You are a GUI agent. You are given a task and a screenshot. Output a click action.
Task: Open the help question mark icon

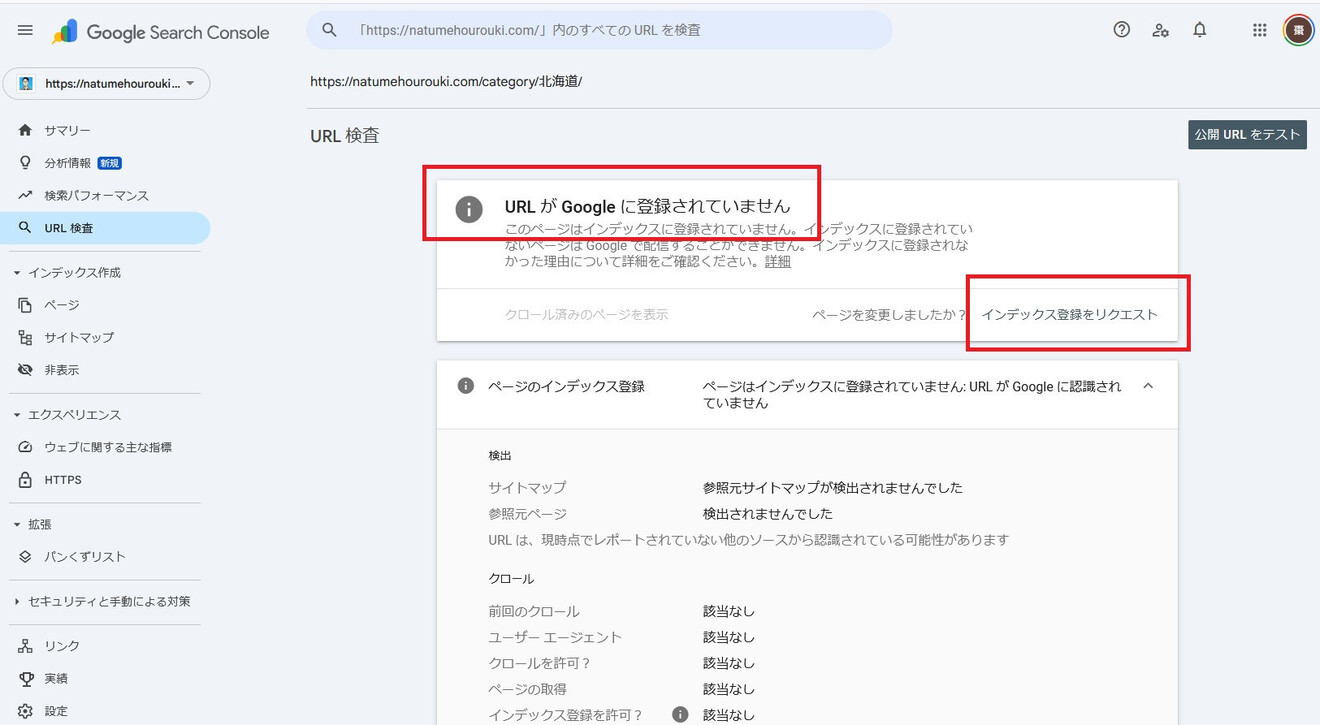pyautogui.click(x=1122, y=30)
